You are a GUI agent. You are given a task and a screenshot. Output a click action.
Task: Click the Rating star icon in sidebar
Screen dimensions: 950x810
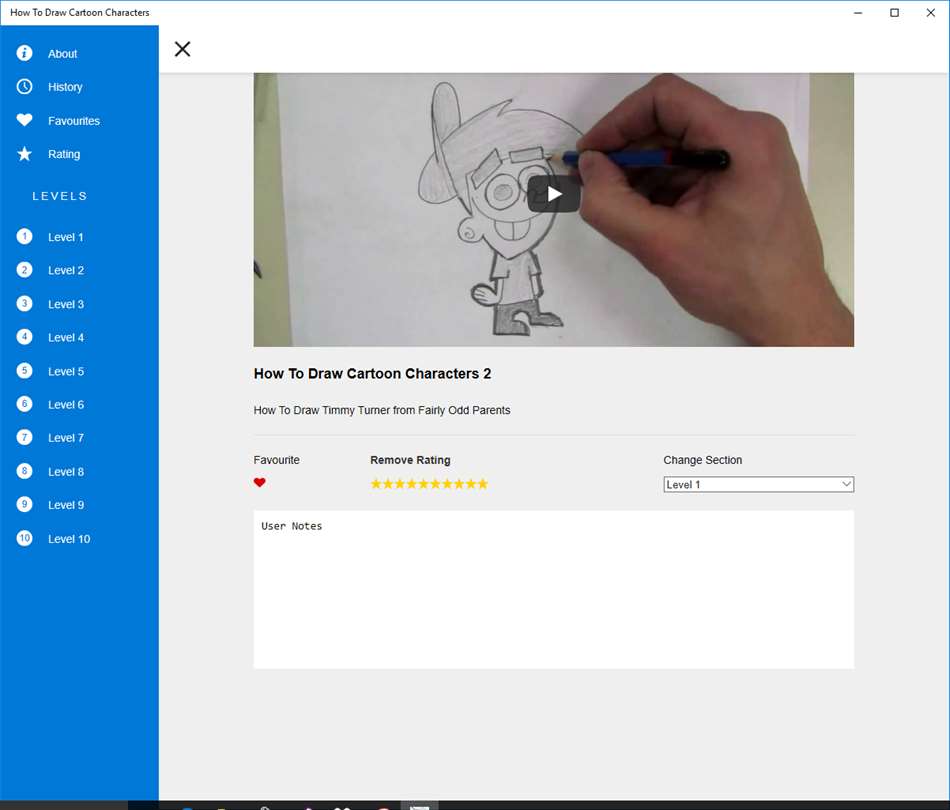click(24, 154)
